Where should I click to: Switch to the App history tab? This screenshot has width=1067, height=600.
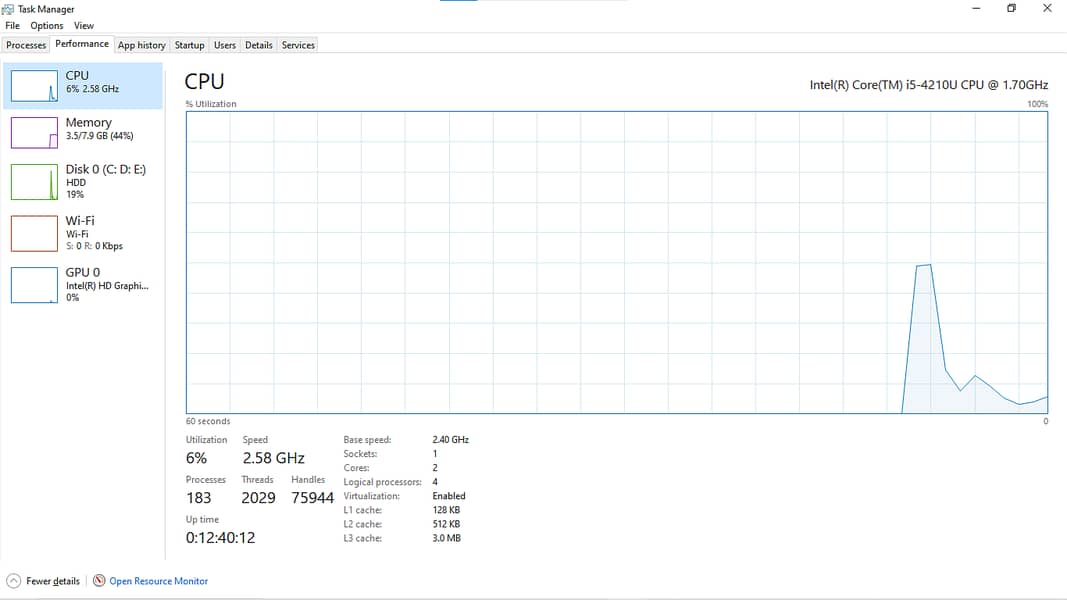(141, 45)
